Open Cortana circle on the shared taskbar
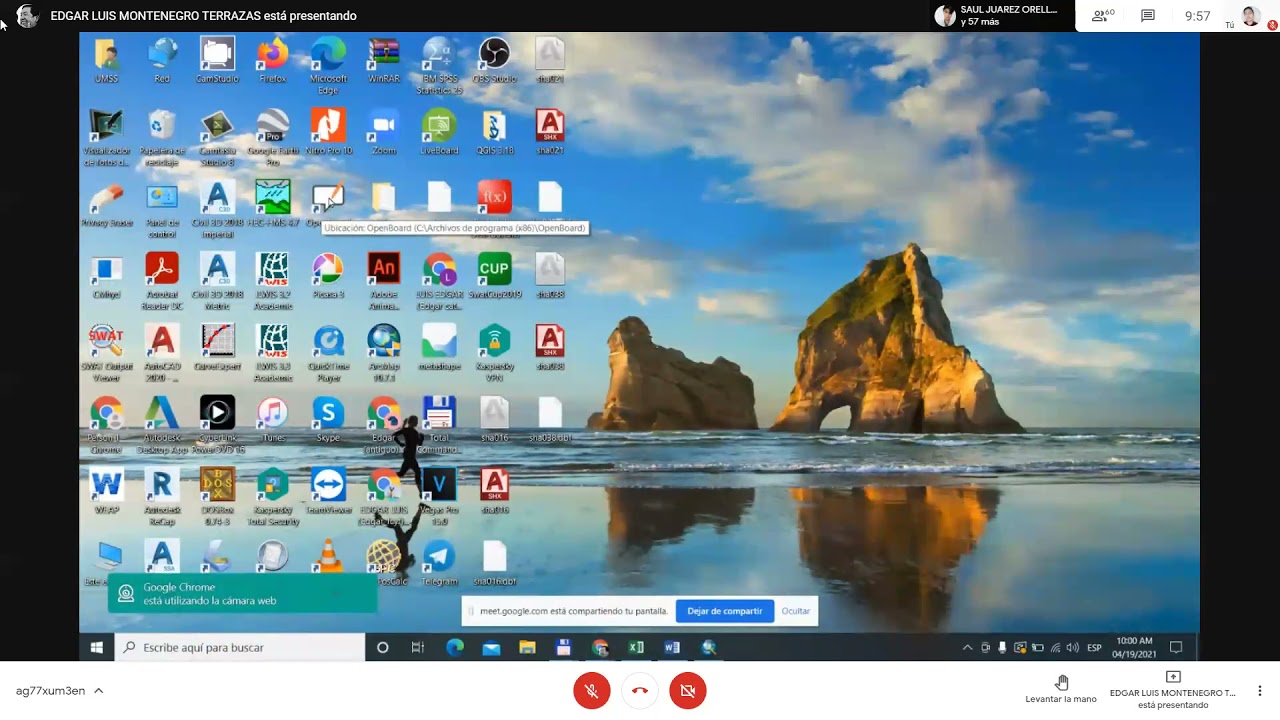Viewport: 1280px width, 720px height. [x=382, y=648]
